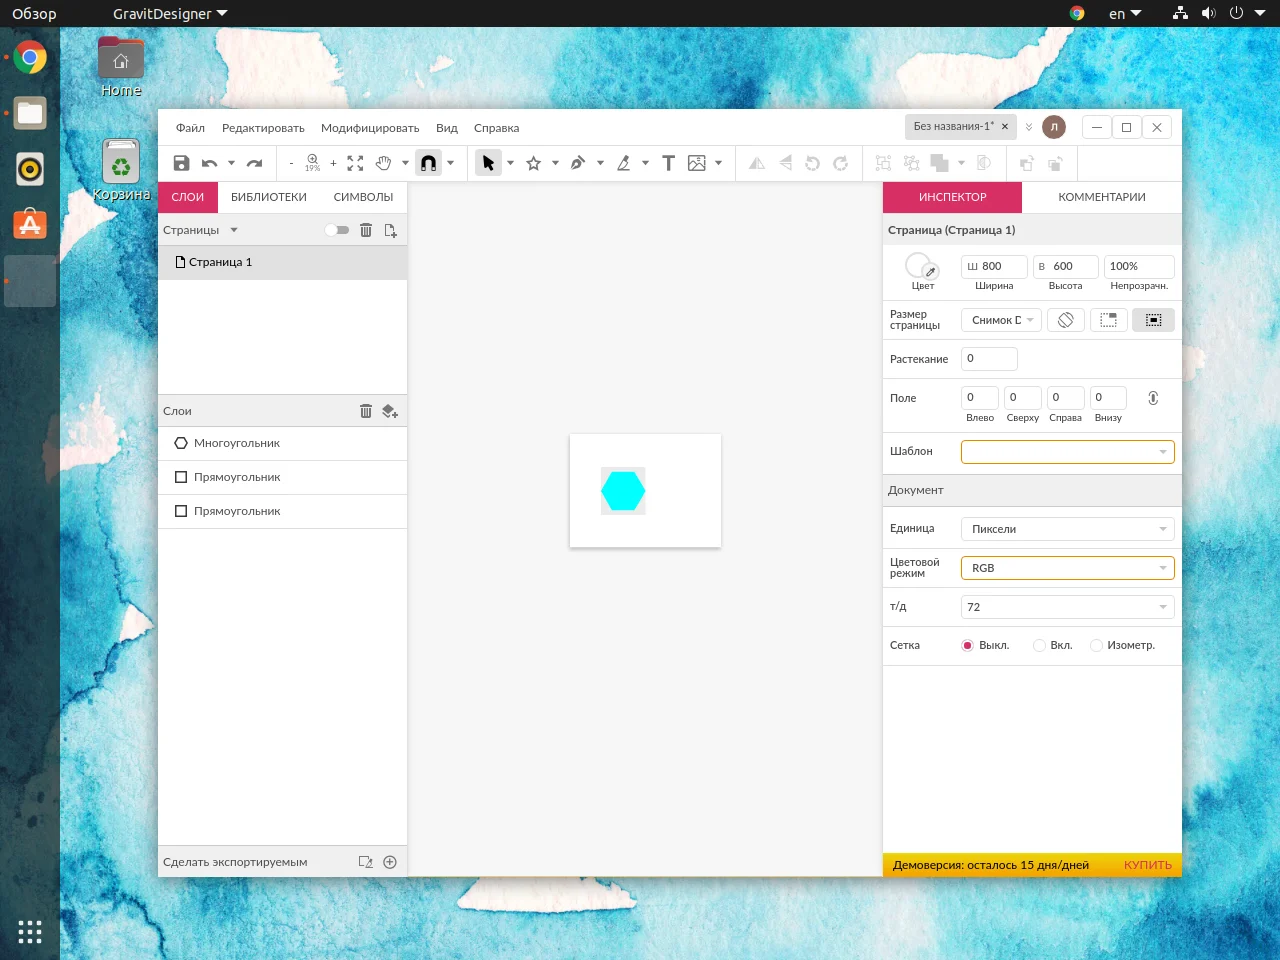Add a new layer in the Layers header
The height and width of the screenshot is (960, 1280).
click(390, 411)
